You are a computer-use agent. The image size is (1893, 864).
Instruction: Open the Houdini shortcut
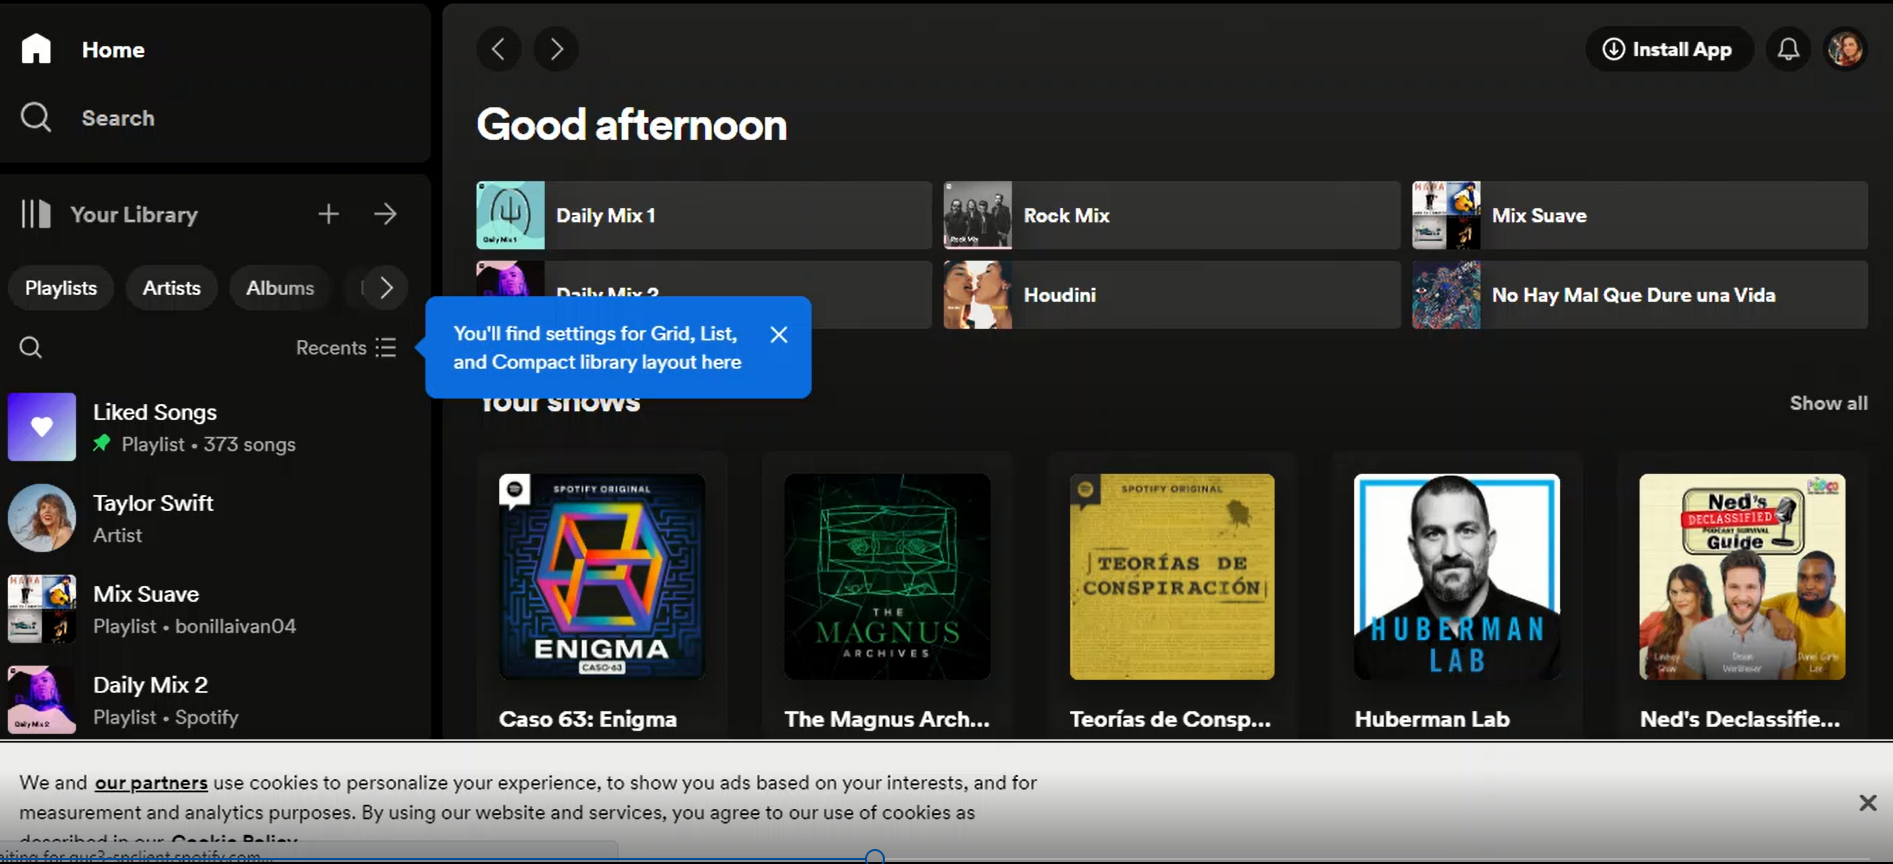[x=1172, y=295]
